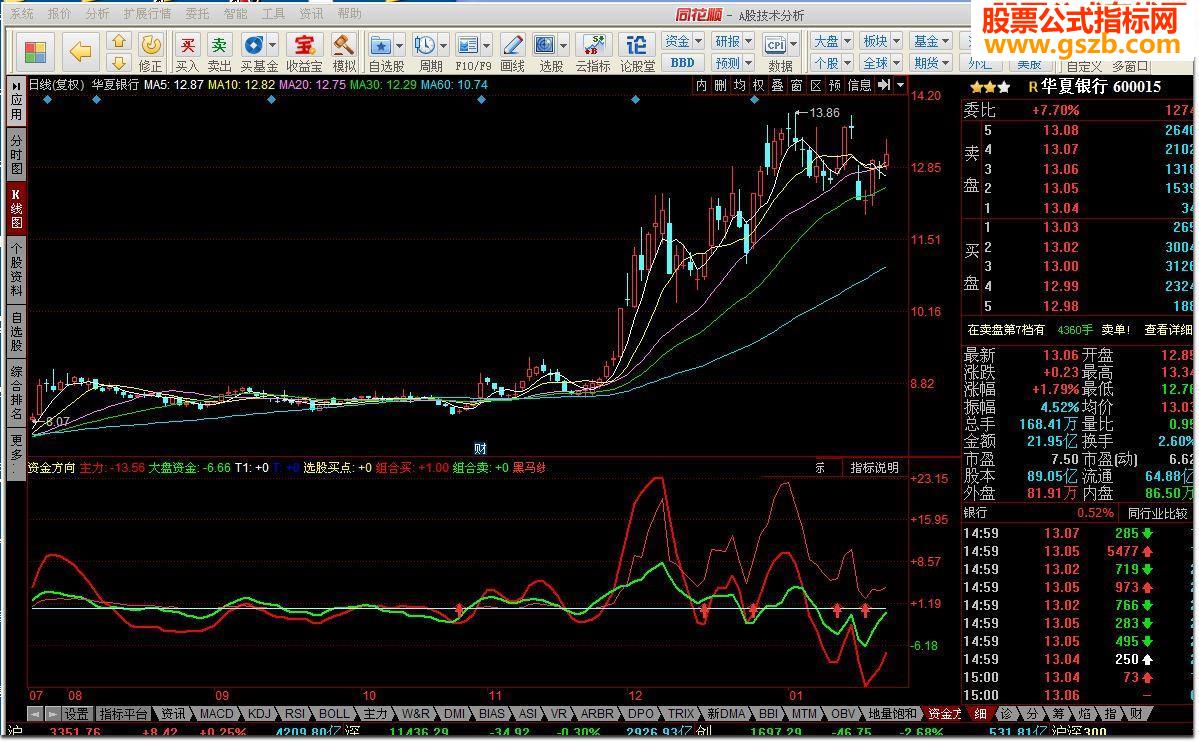Image resolution: width=1199 pixels, height=742 pixels.
Task: Go back with the yellow left arrow
Action: click(x=80, y=52)
